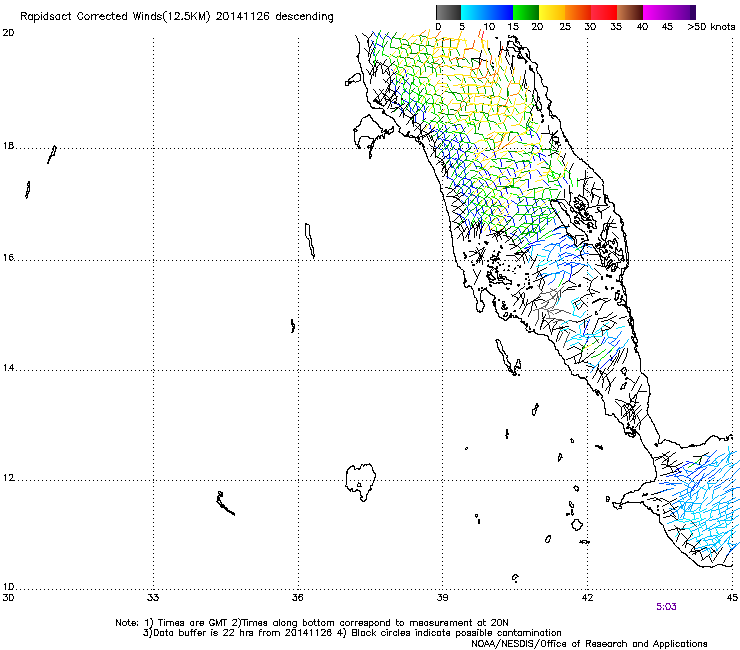Viewport: 740px width, 650px height.
Task: Click longitude label '36' on bottom axis
Action: [x=297, y=598]
